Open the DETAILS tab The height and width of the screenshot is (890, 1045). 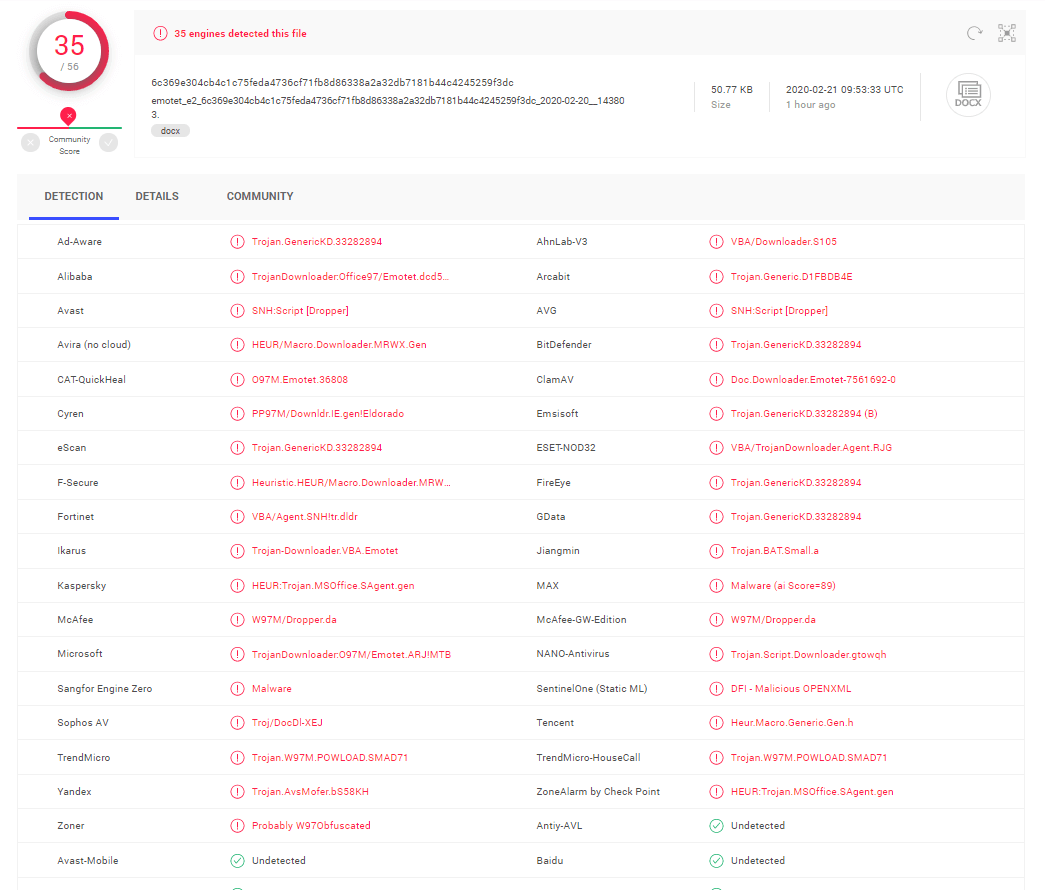pos(157,197)
